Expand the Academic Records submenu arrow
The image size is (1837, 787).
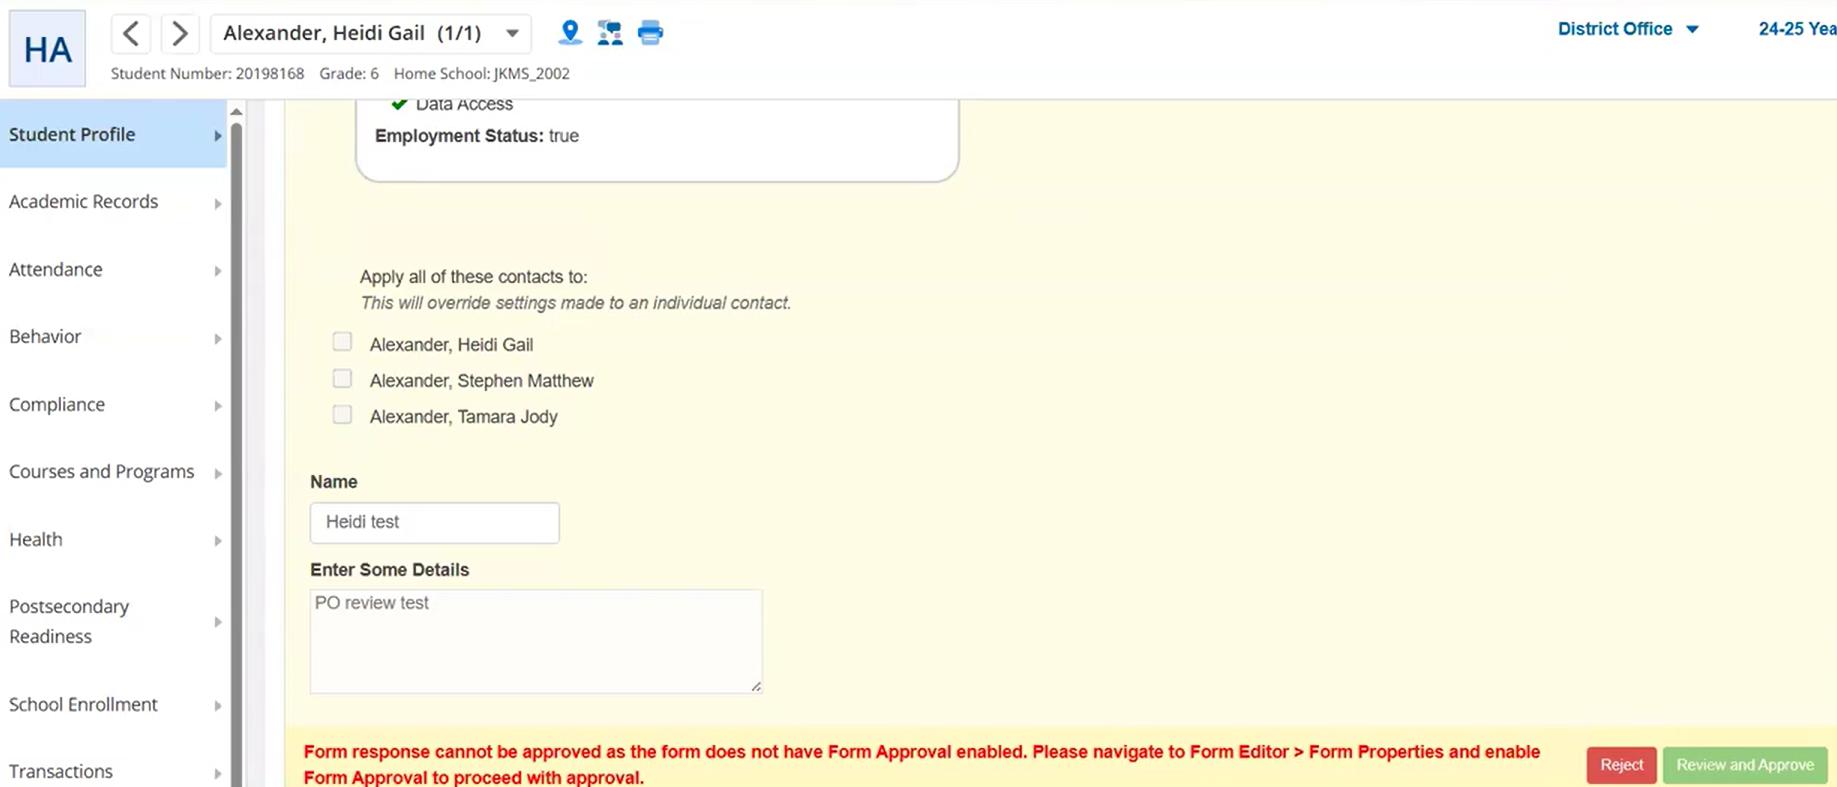(x=217, y=203)
